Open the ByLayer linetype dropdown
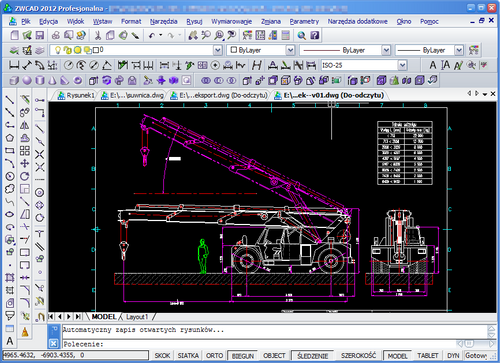500x363 pixels. (386, 50)
